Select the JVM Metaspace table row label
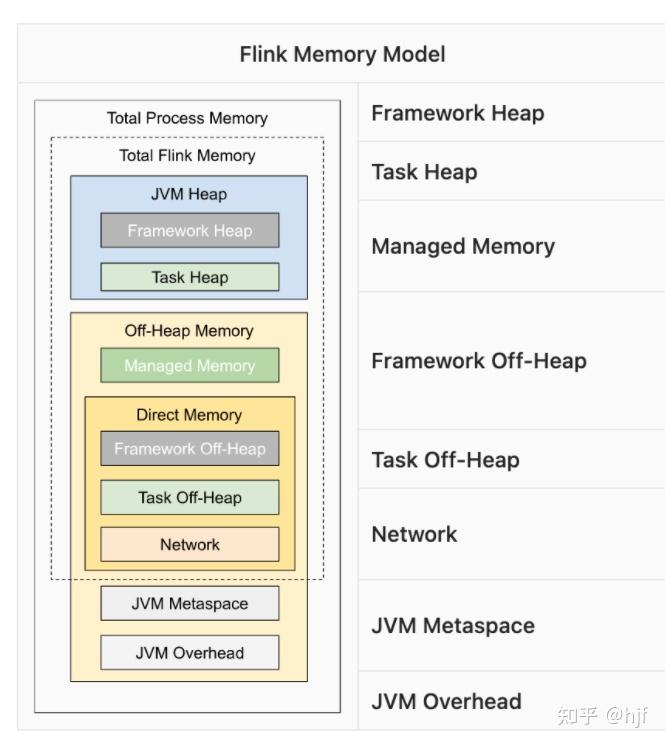 pyautogui.click(x=453, y=626)
